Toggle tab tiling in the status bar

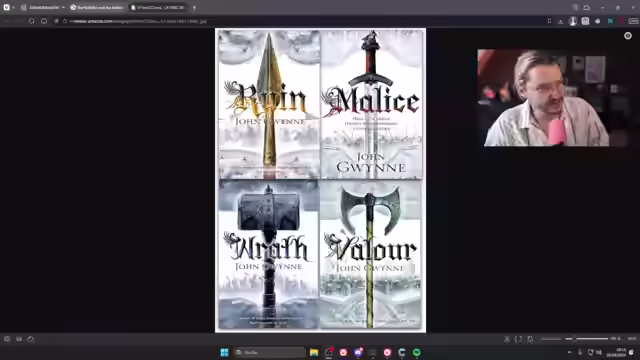(19, 339)
